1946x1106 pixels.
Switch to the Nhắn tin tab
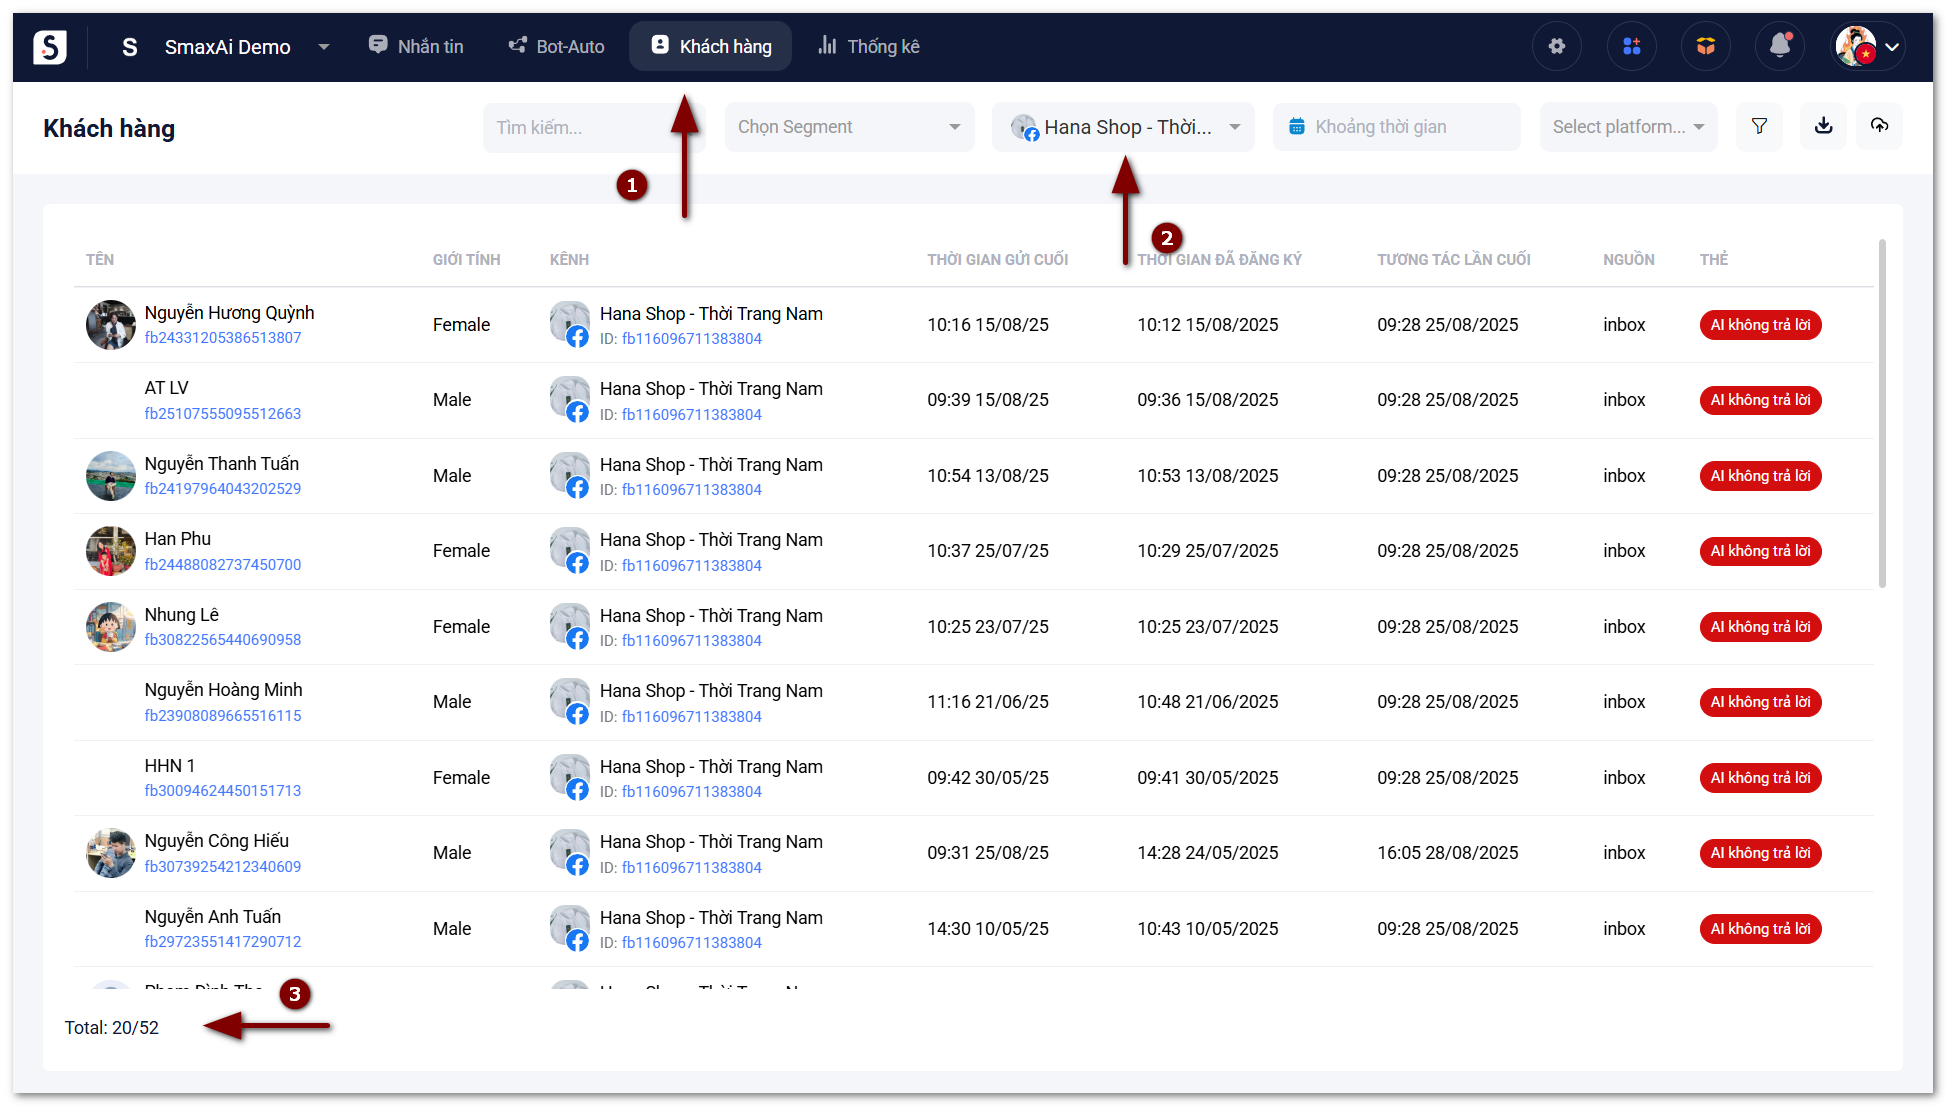pos(416,46)
